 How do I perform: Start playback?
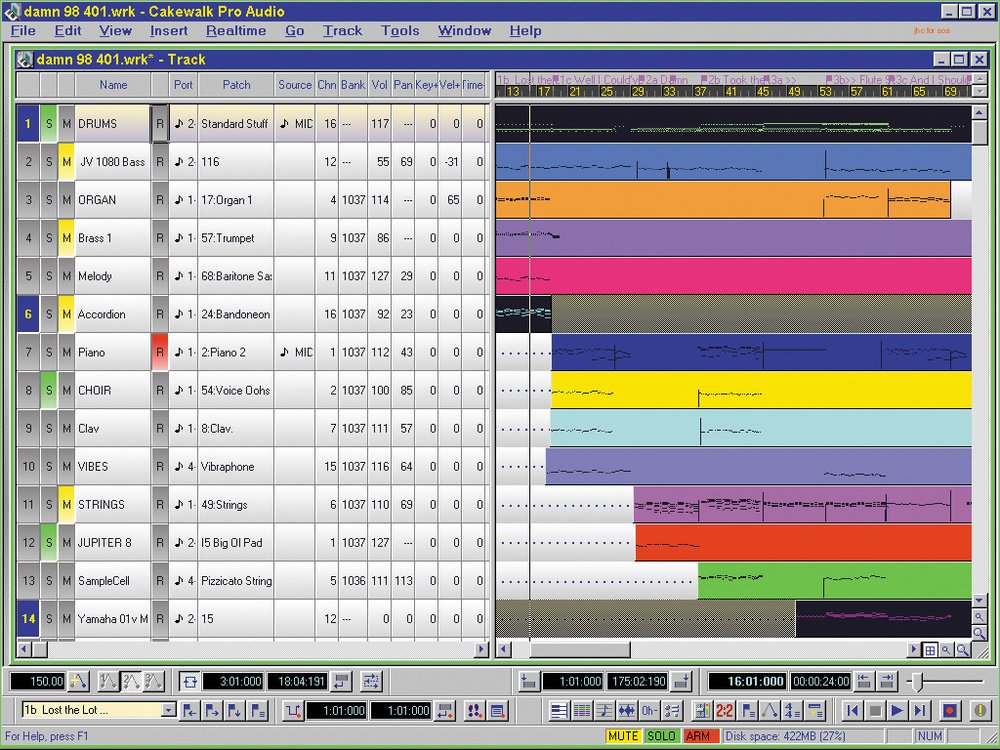coord(897,710)
